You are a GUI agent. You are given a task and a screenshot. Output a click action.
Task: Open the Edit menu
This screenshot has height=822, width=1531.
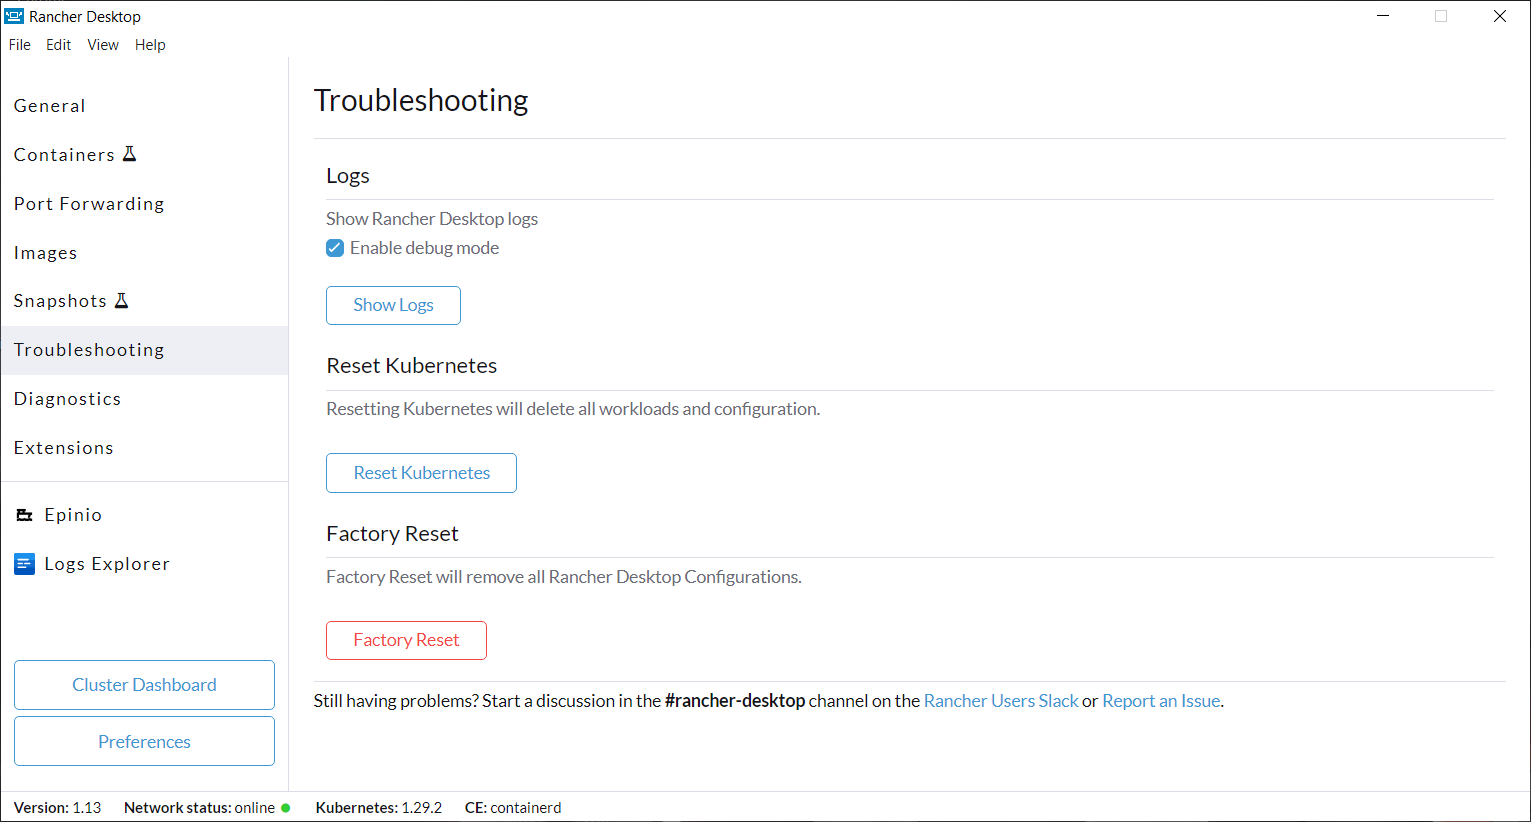click(59, 45)
